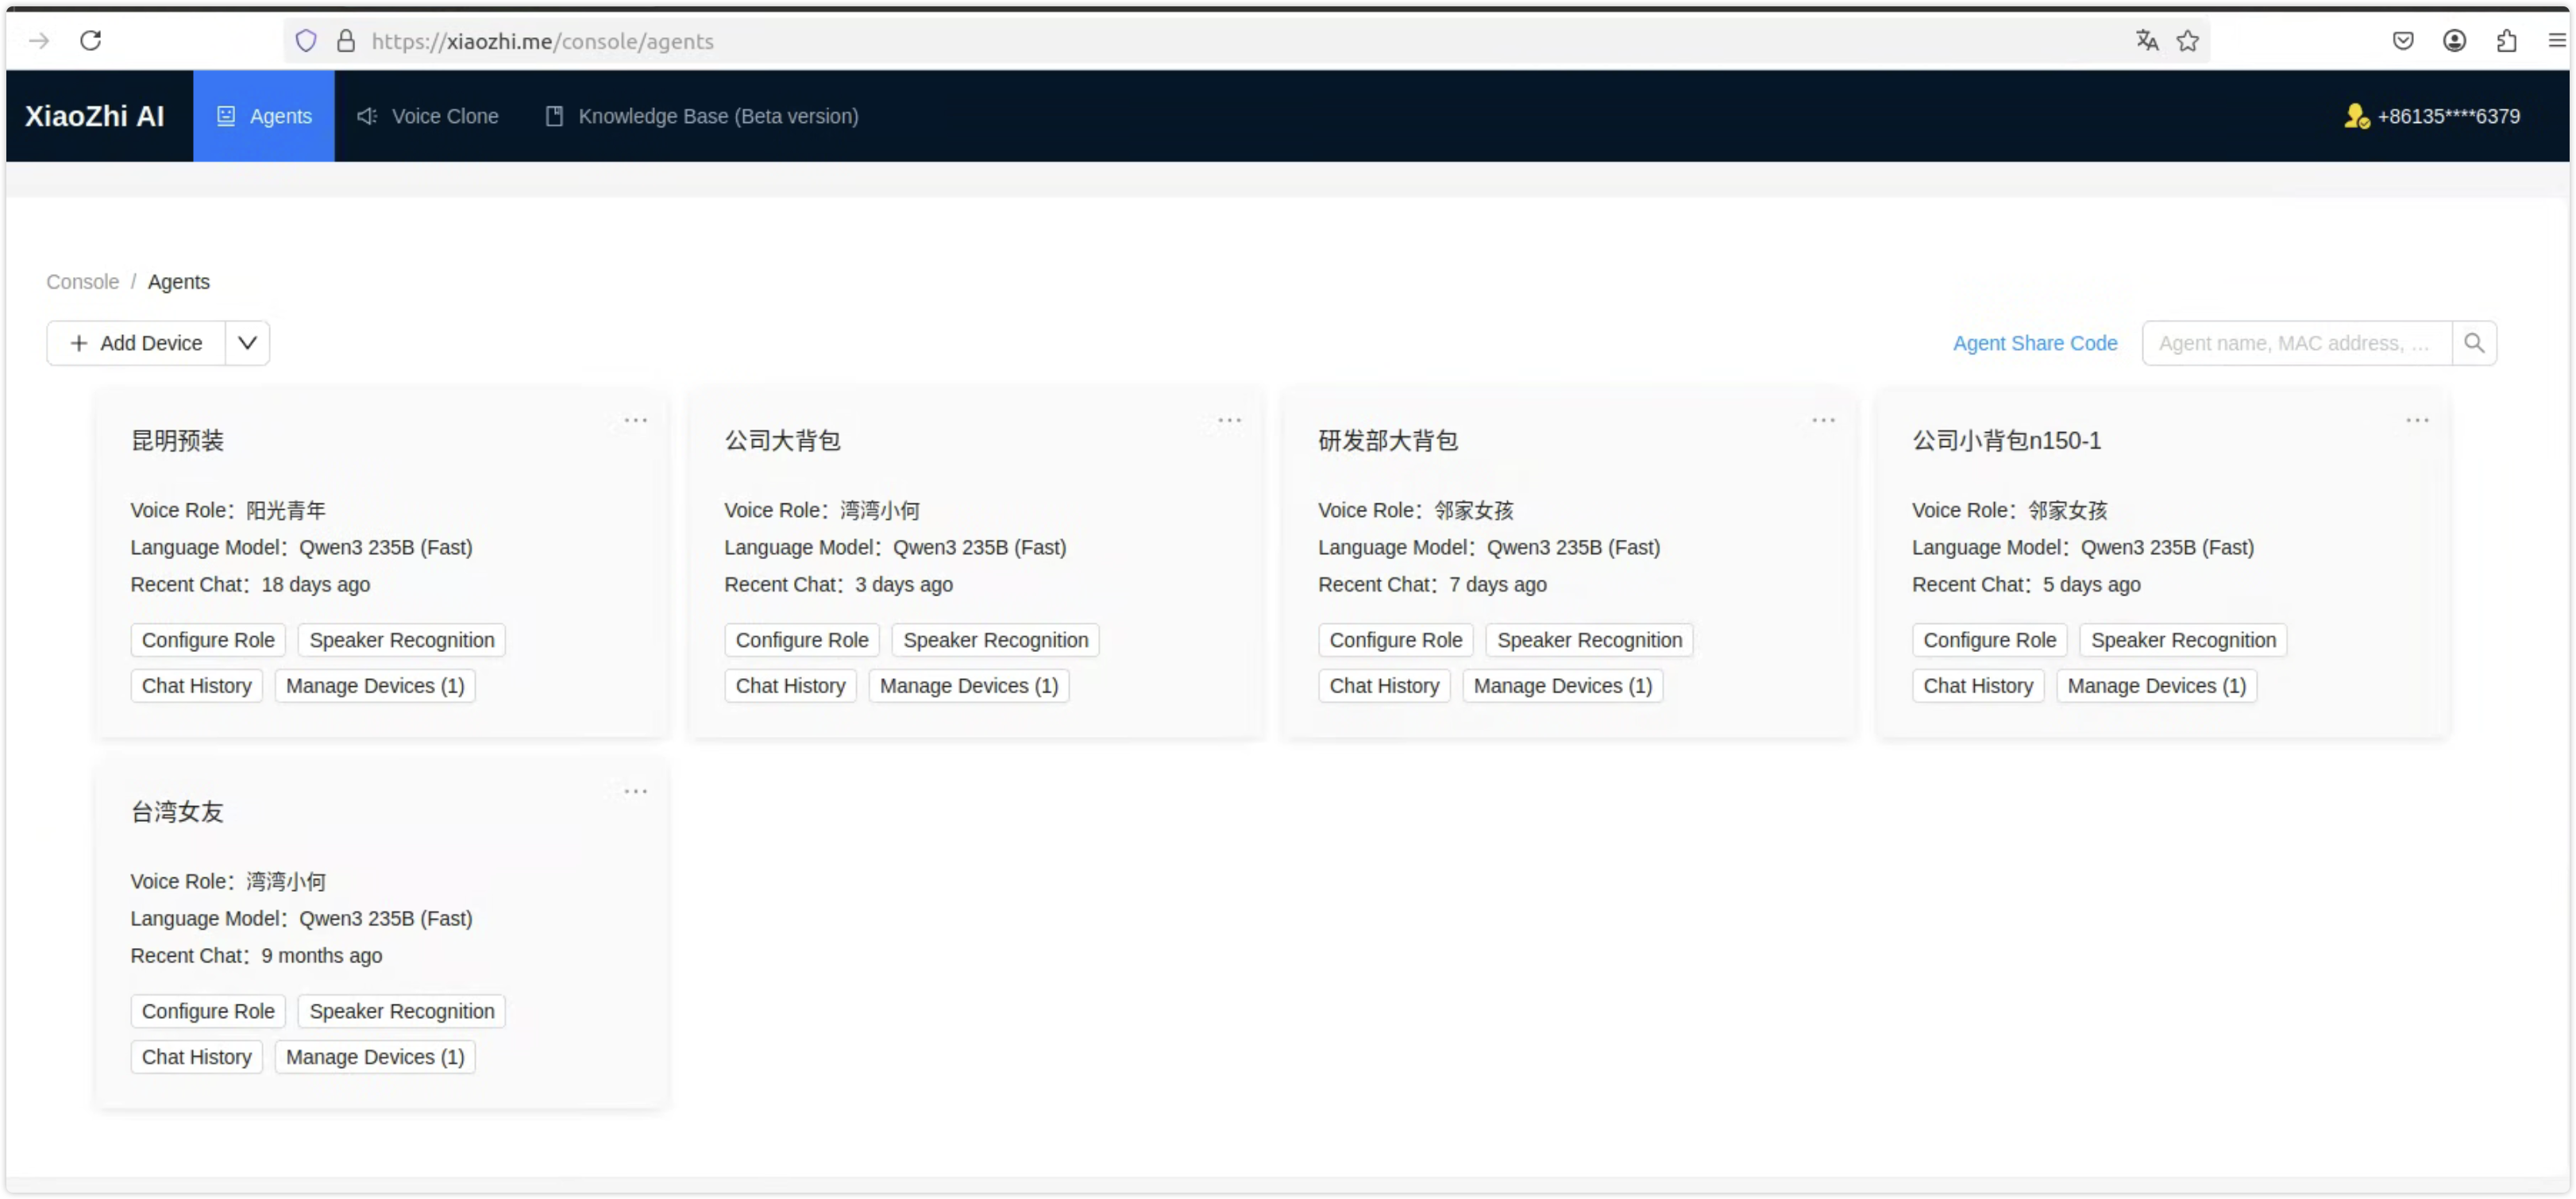The height and width of the screenshot is (1199, 2576).
Task: Open Chat History for 公司小背包n150-1
Action: point(1978,686)
